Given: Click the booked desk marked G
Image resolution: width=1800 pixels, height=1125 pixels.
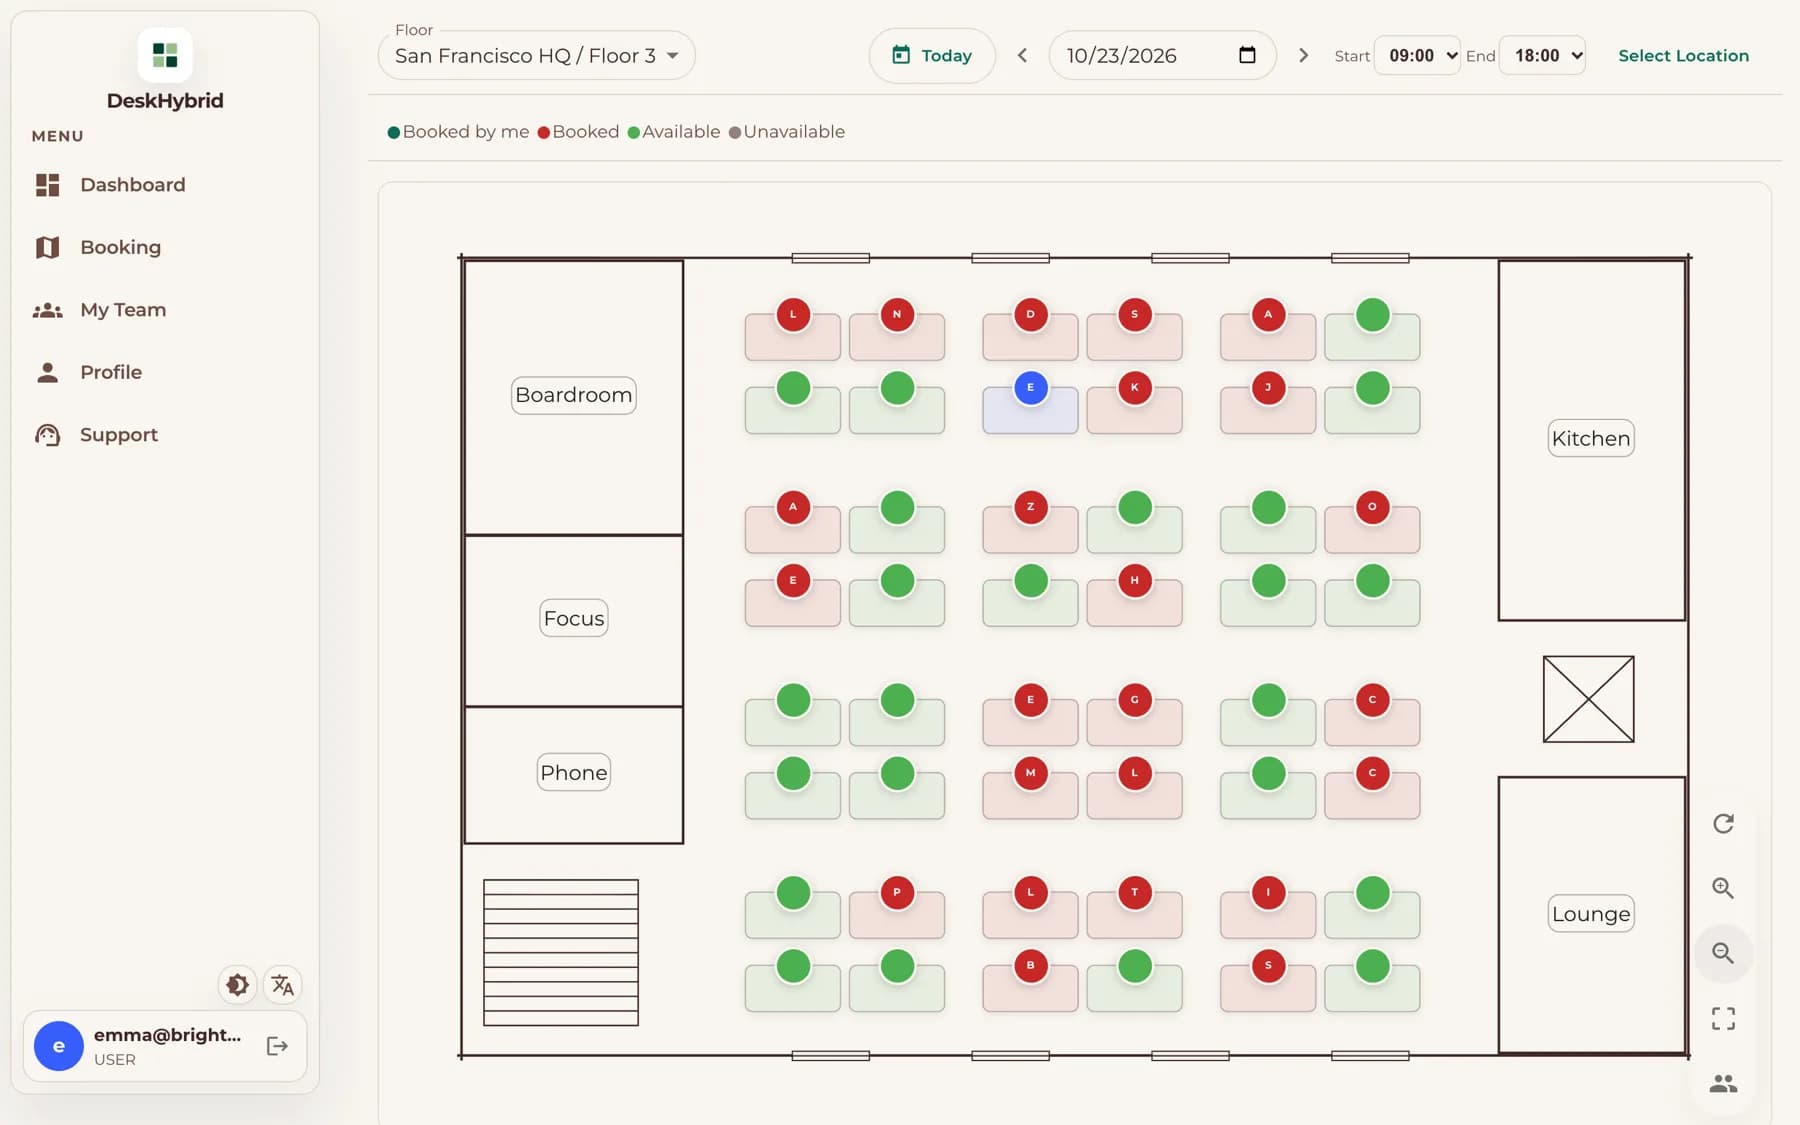Looking at the screenshot, I should [x=1135, y=700].
